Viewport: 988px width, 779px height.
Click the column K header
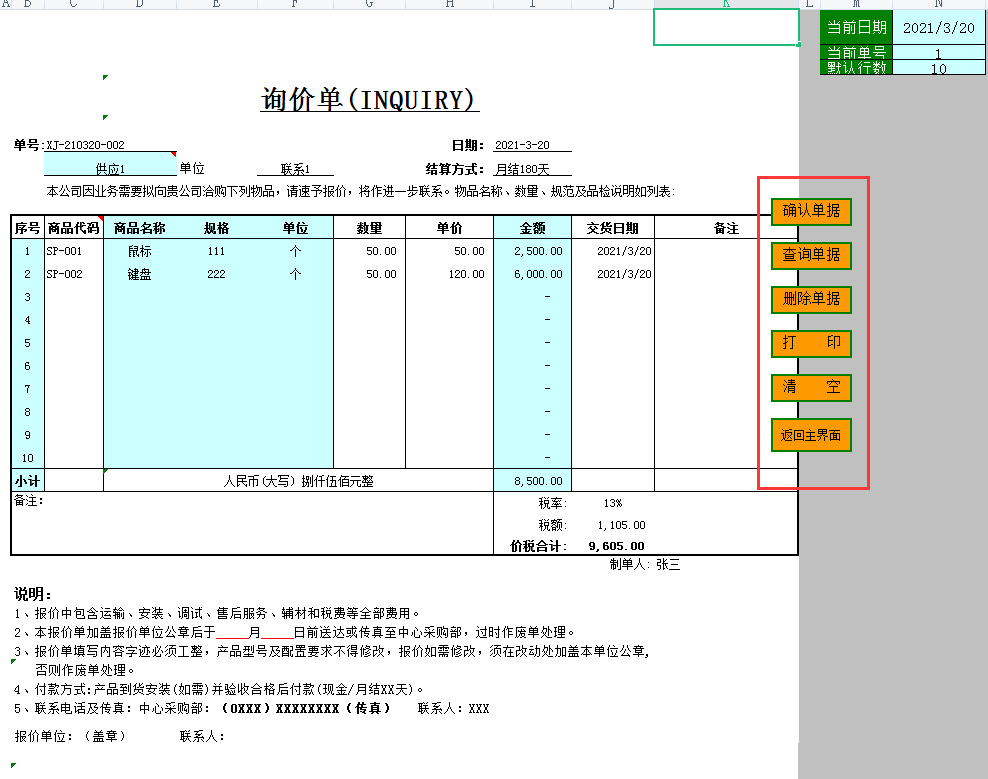tap(726, 4)
